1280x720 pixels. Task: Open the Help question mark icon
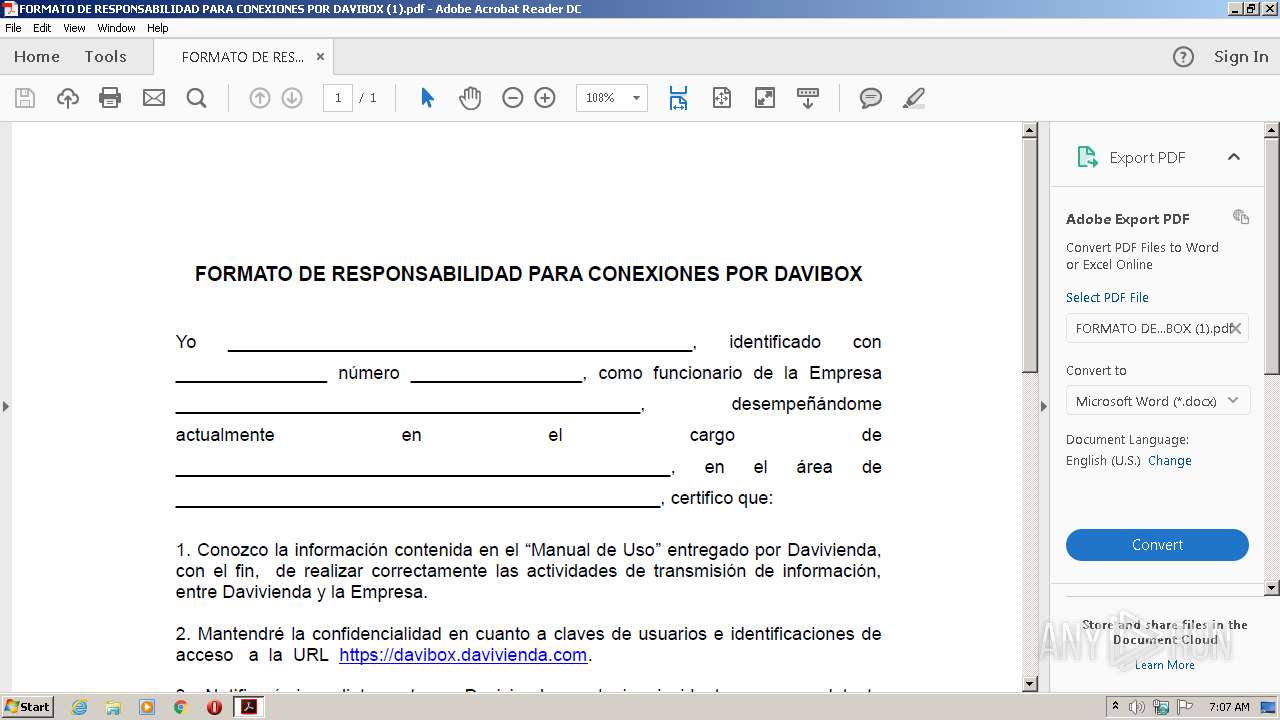1183,57
